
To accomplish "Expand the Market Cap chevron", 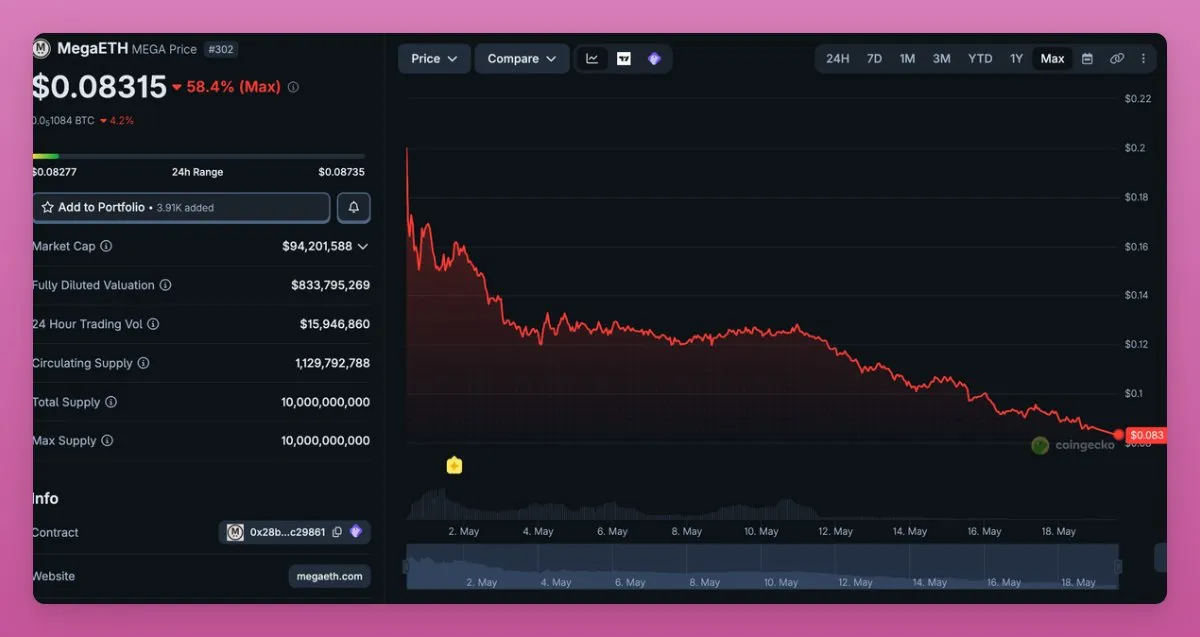I will click(x=362, y=246).
